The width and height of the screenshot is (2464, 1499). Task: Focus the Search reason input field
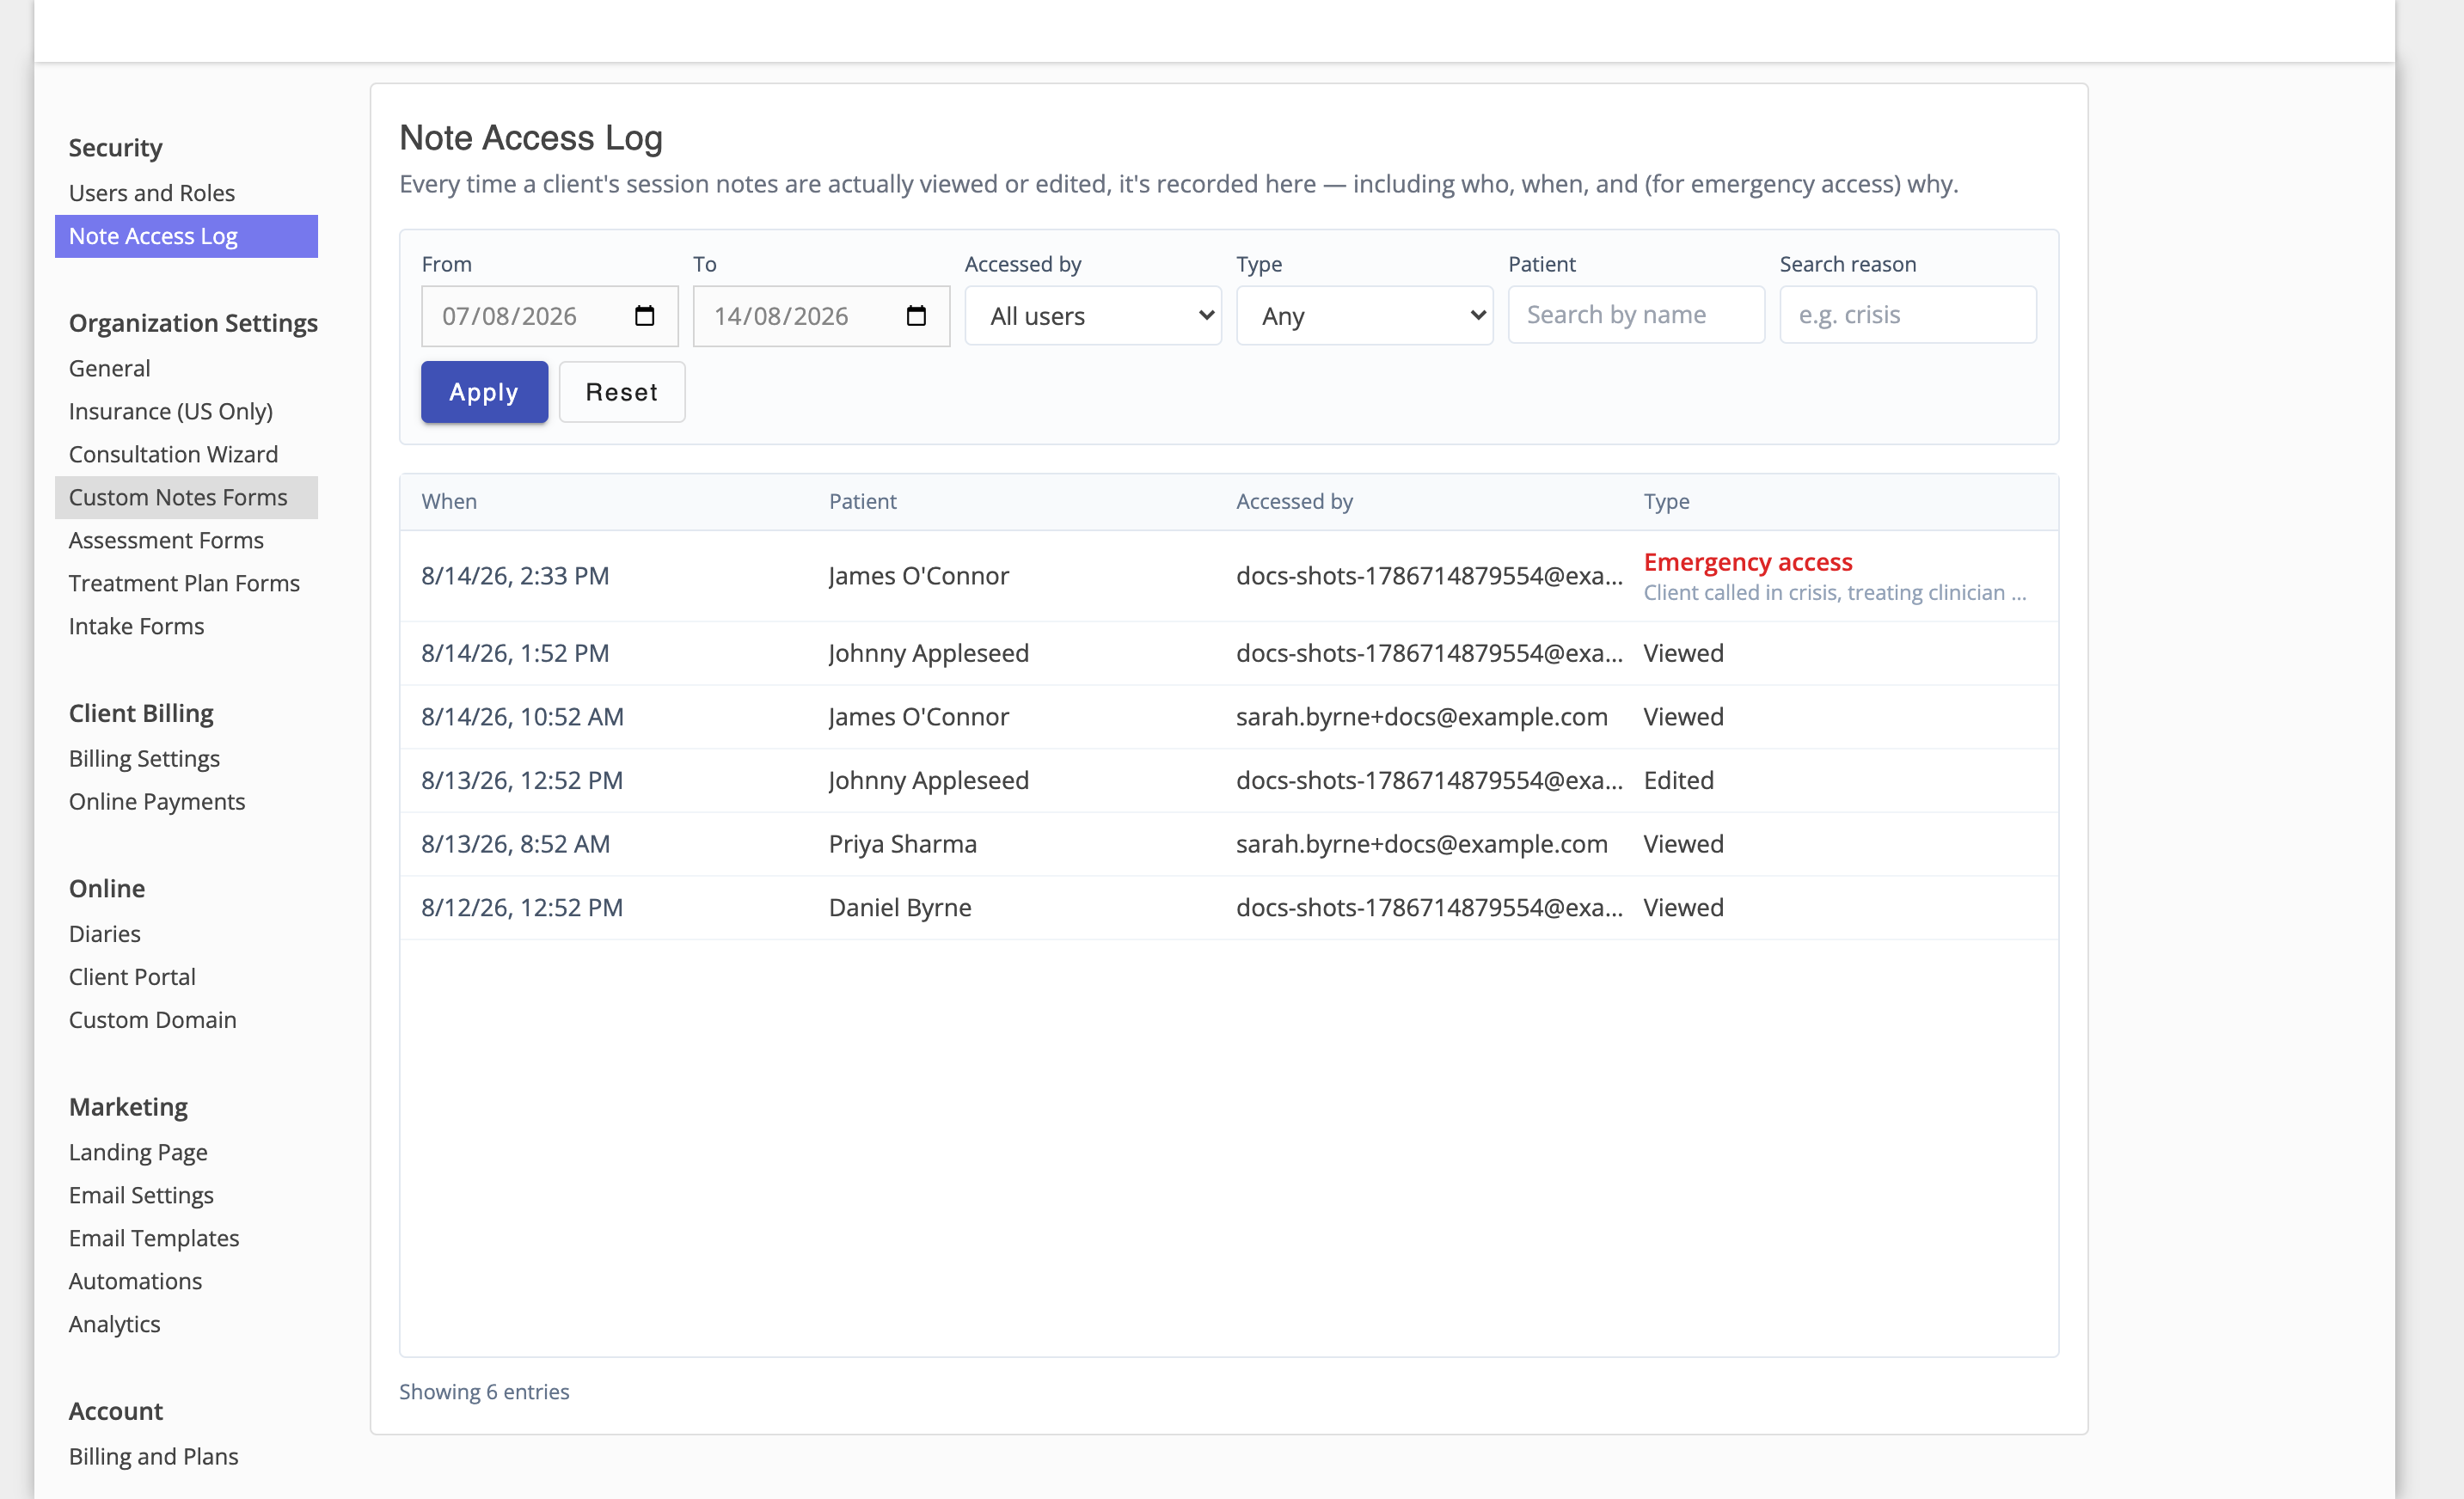[x=1908, y=315]
